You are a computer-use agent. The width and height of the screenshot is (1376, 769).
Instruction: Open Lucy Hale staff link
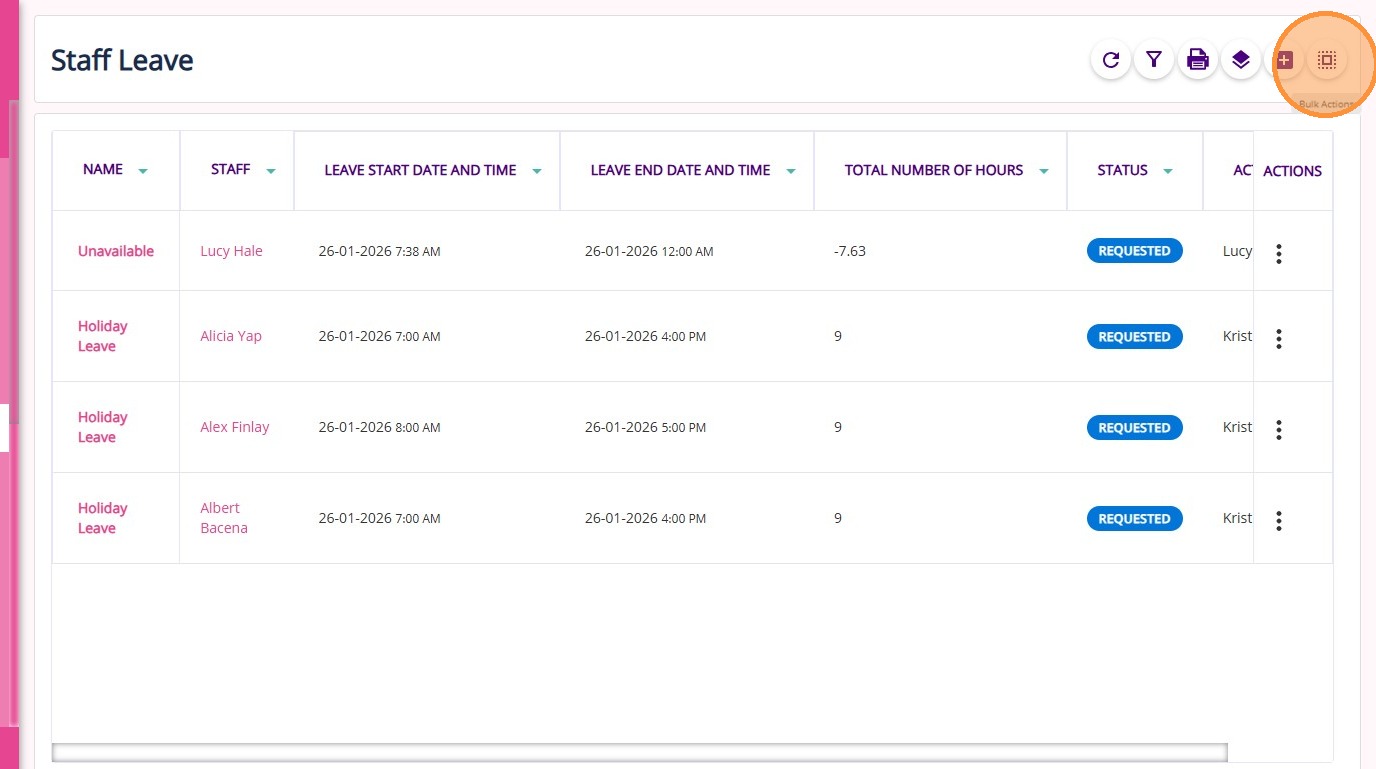pos(231,251)
